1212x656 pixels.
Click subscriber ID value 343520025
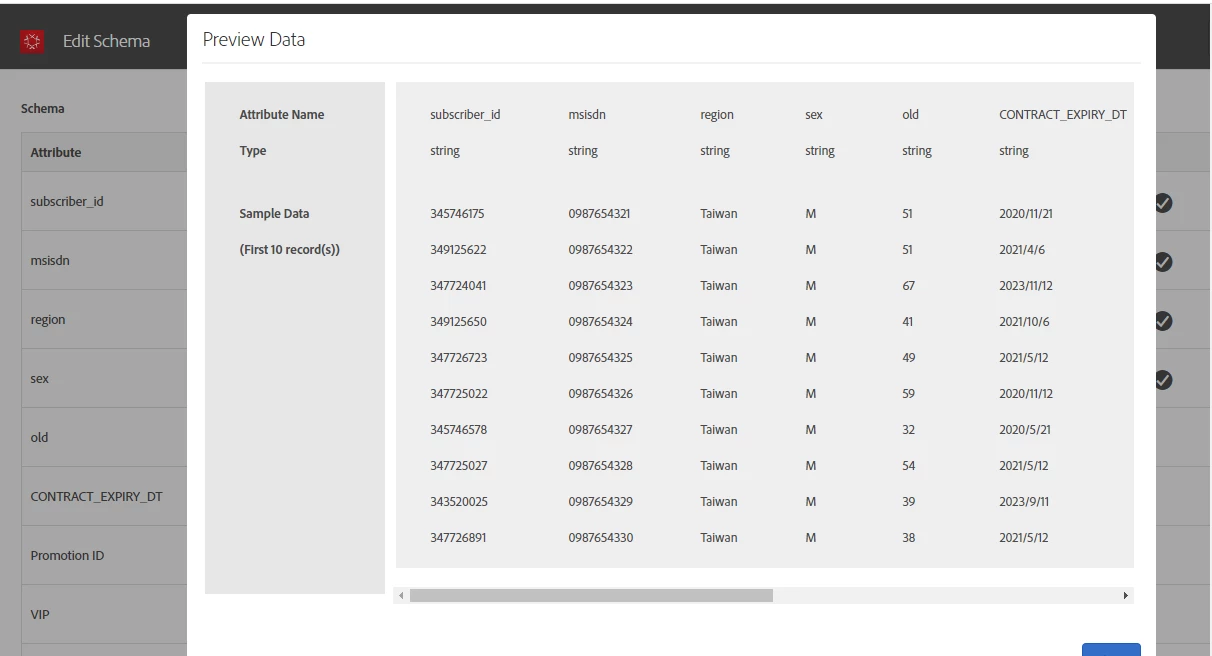tap(459, 502)
